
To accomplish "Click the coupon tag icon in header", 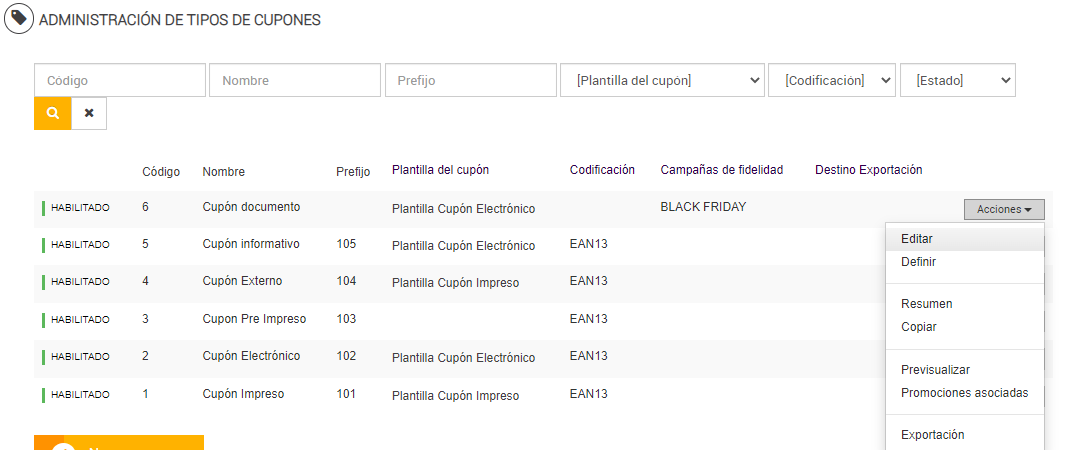I will point(18,19).
